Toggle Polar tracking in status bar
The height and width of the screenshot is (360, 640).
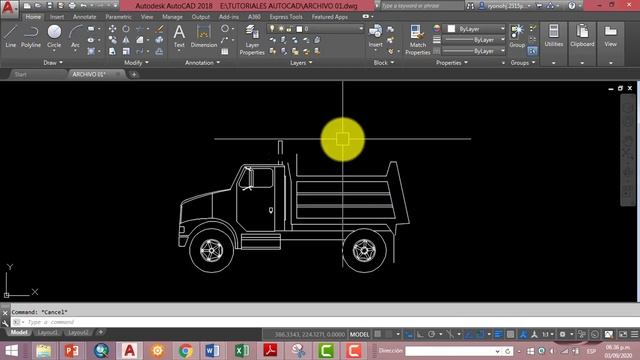(431, 334)
